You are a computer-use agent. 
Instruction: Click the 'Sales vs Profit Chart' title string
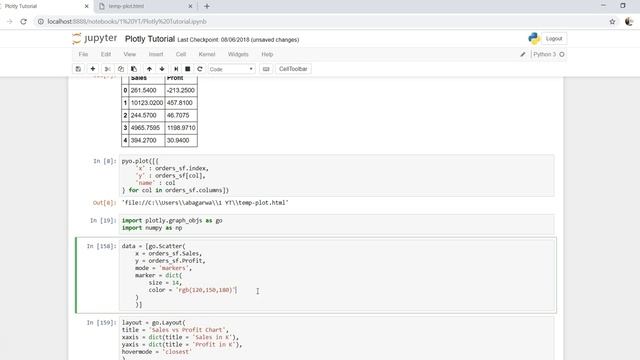point(188,330)
